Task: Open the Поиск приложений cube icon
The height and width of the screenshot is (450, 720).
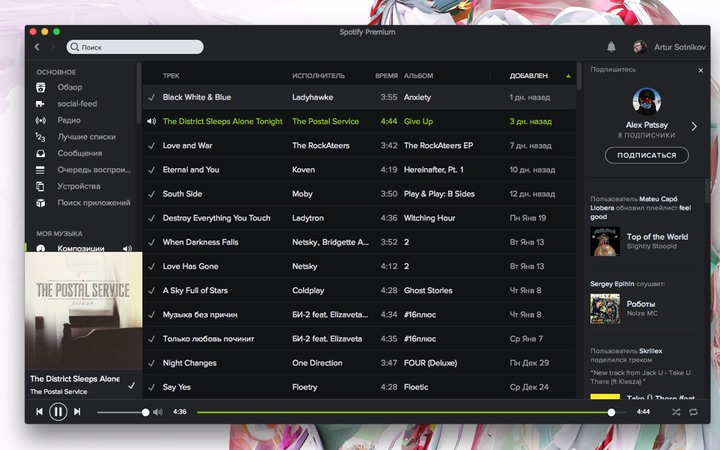Action: pyautogui.click(x=40, y=203)
